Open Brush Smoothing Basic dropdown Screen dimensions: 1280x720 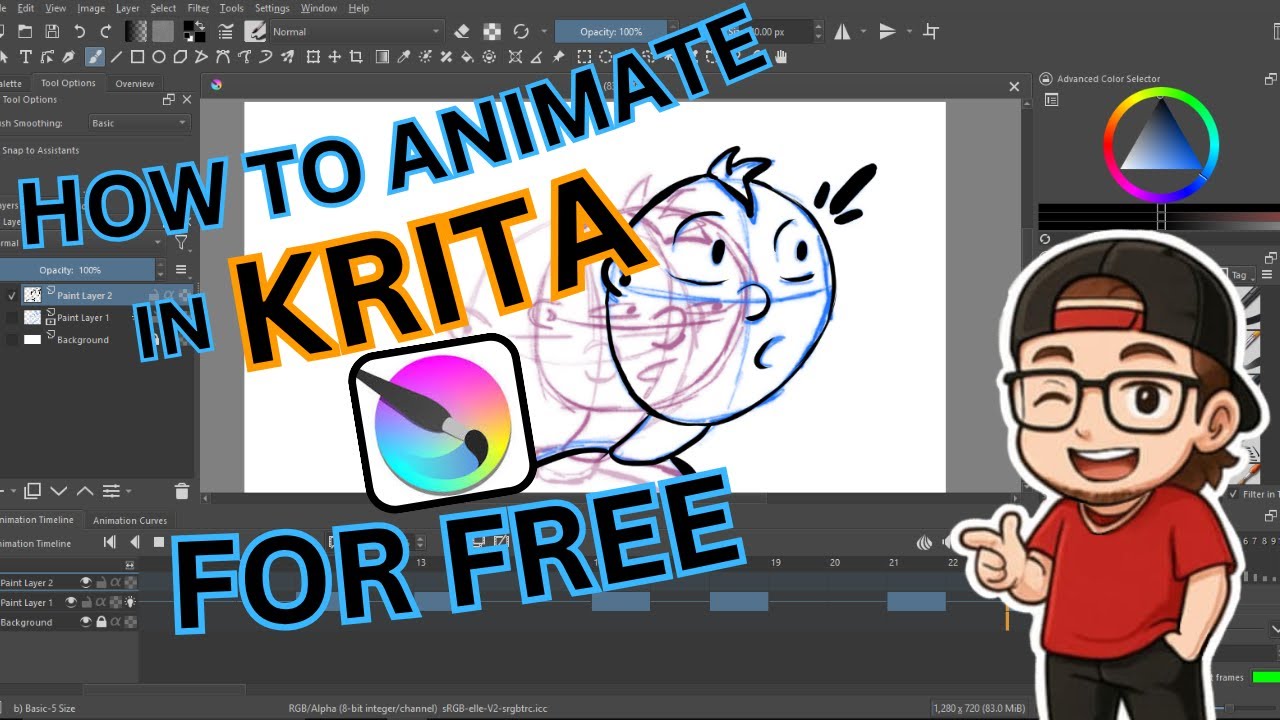(x=139, y=123)
